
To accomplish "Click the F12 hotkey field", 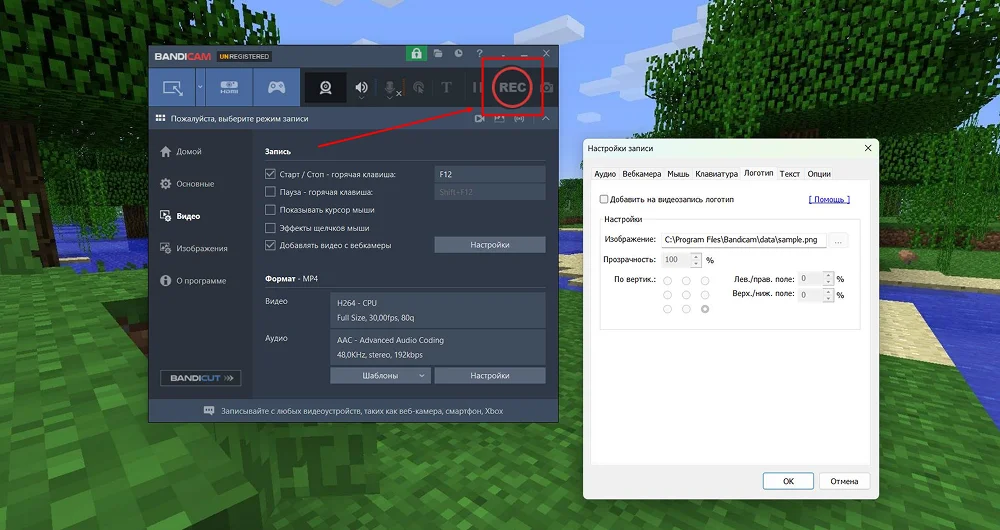I will tap(490, 174).
